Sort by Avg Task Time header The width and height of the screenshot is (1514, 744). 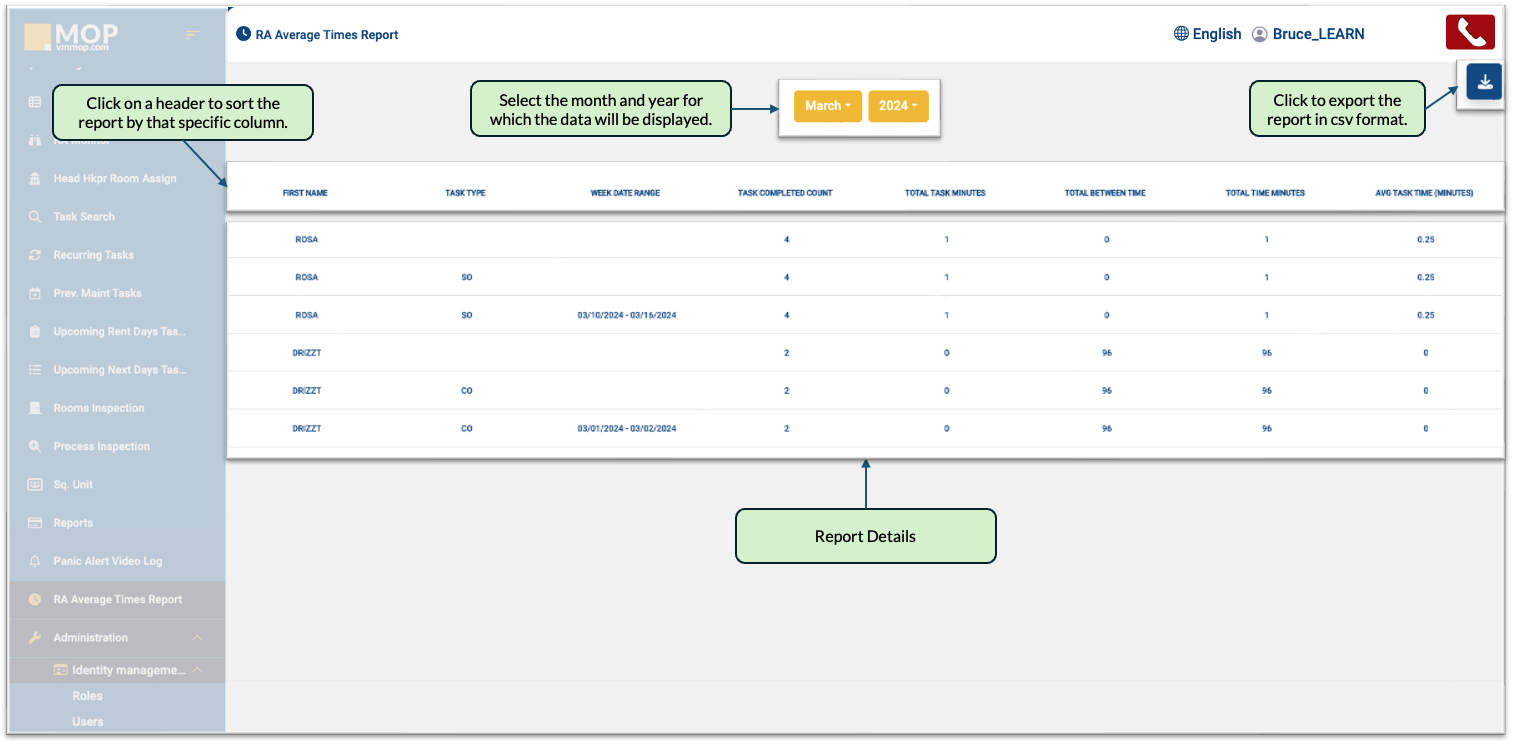(x=1424, y=193)
